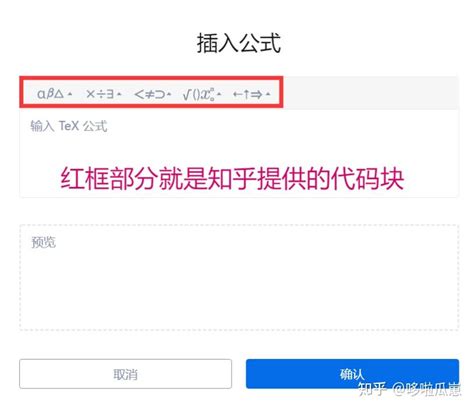Click the empty gray toolbar area right of the arrows
This screenshot has width=474, height=409.
point(371,93)
